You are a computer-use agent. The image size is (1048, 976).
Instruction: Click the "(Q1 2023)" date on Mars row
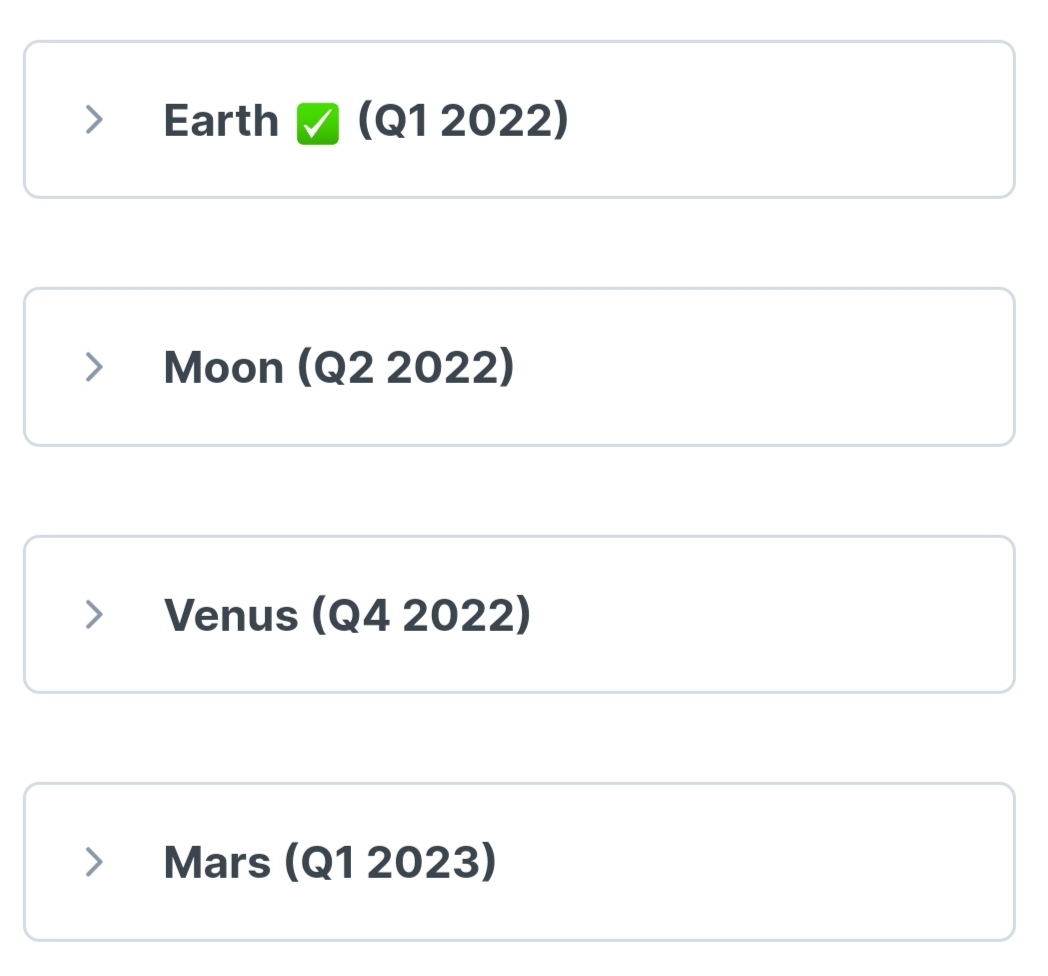point(390,862)
